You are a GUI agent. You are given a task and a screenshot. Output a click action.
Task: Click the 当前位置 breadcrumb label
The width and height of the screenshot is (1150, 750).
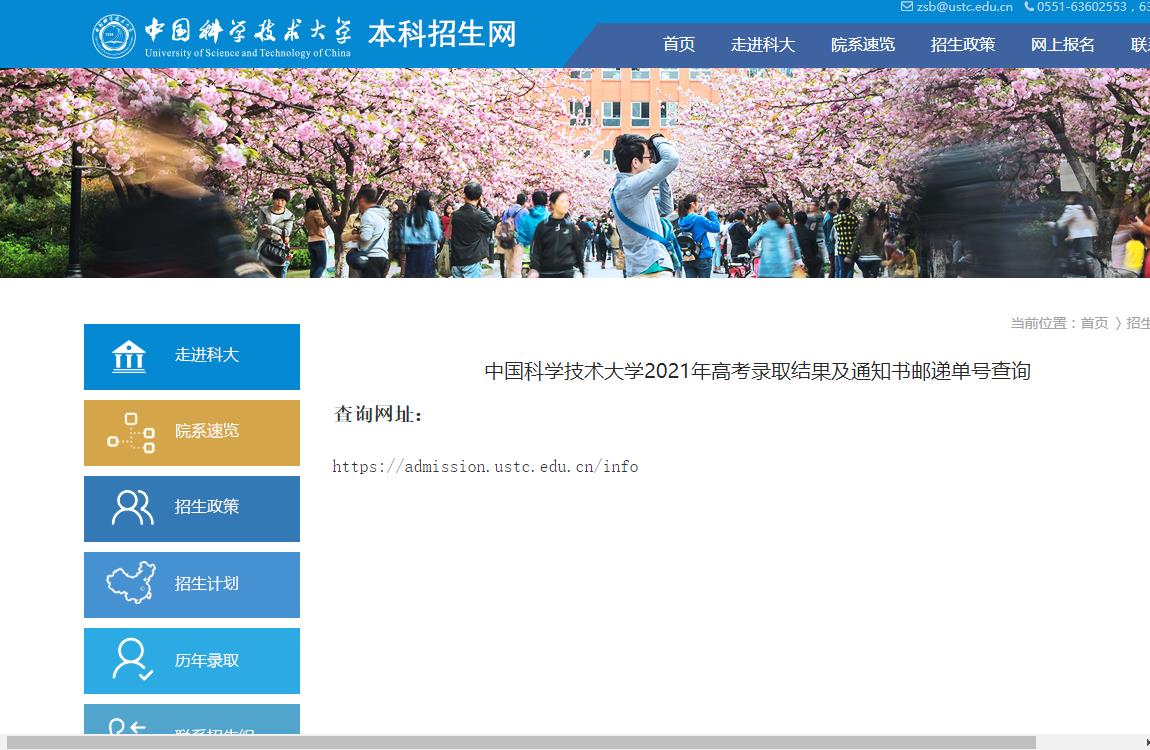pyautogui.click(x=1042, y=323)
